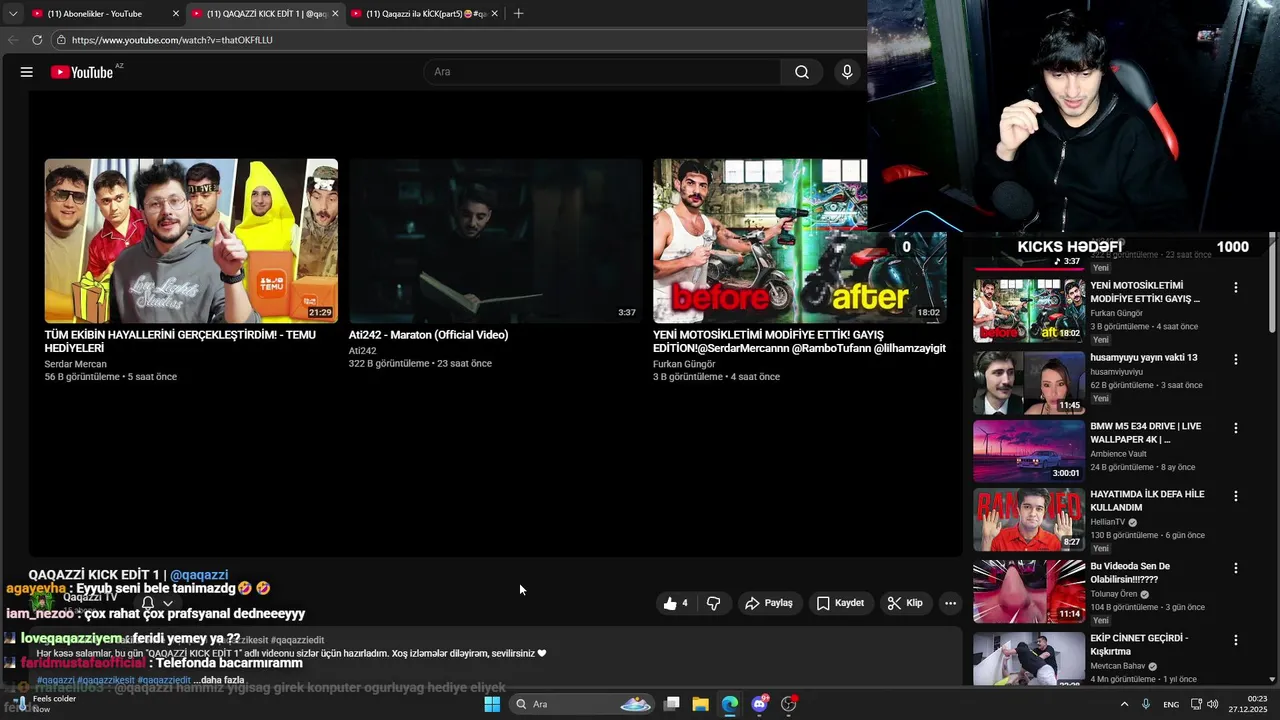Open the YouTube hamburger guide menu
The height and width of the screenshot is (720, 1280).
(x=27, y=72)
